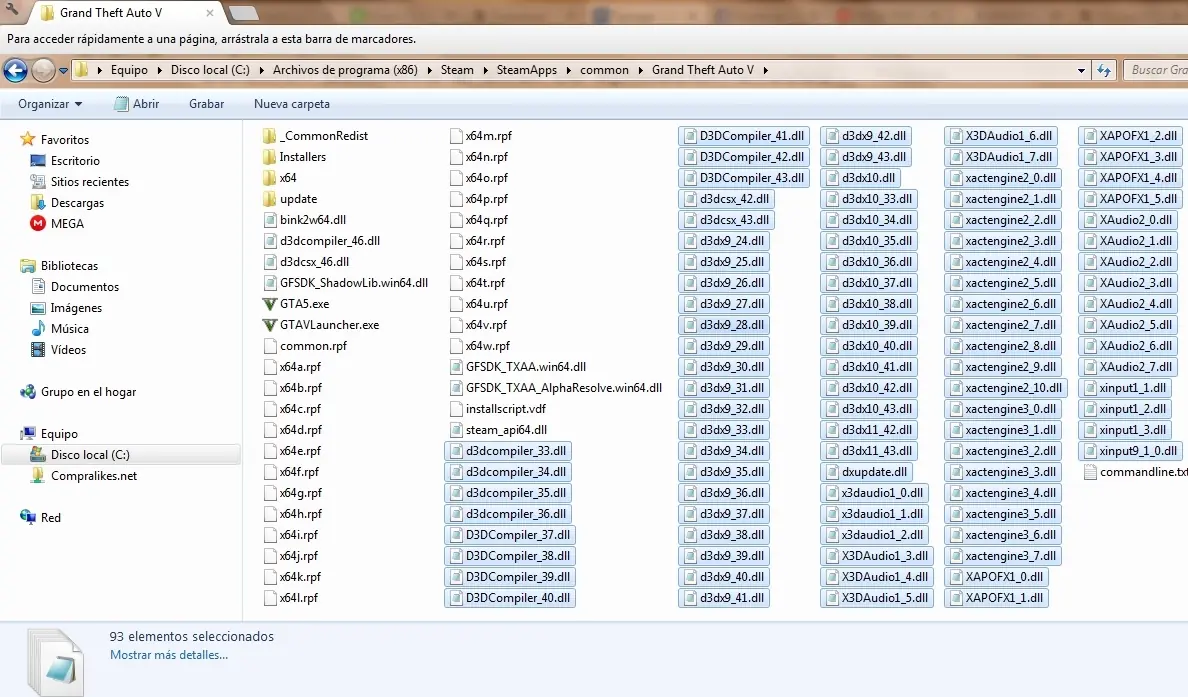This screenshot has width=1188, height=697.
Task: Select the commandline.txt file icon
Action: coord(1090,472)
